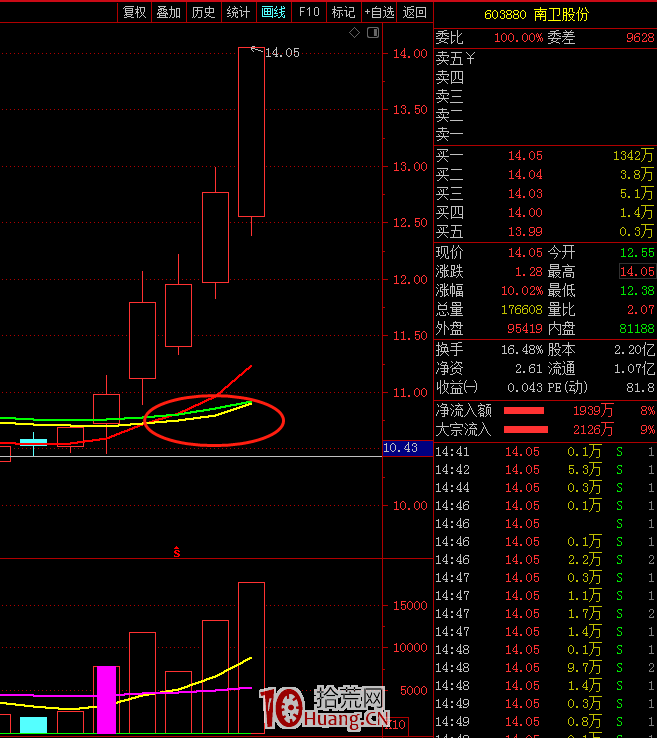Select the 14:48 tick with 9.7万 volume
The image size is (657, 738).
click(545, 668)
